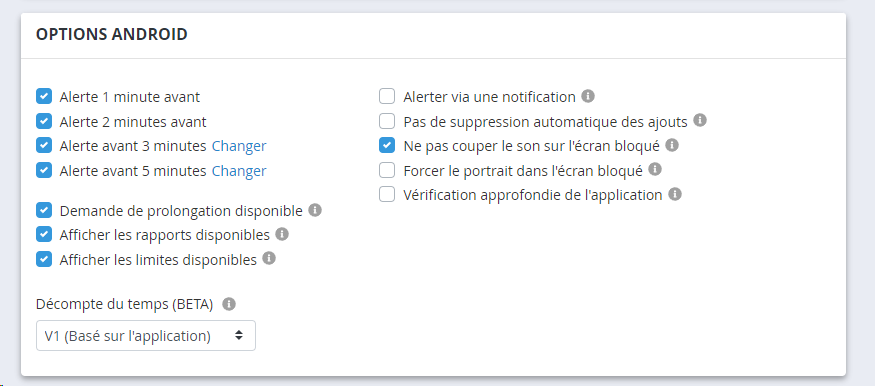Check Pas de suppression automatique des ajouts
The width and height of the screenshot is (875, 386).
[387, 121]
